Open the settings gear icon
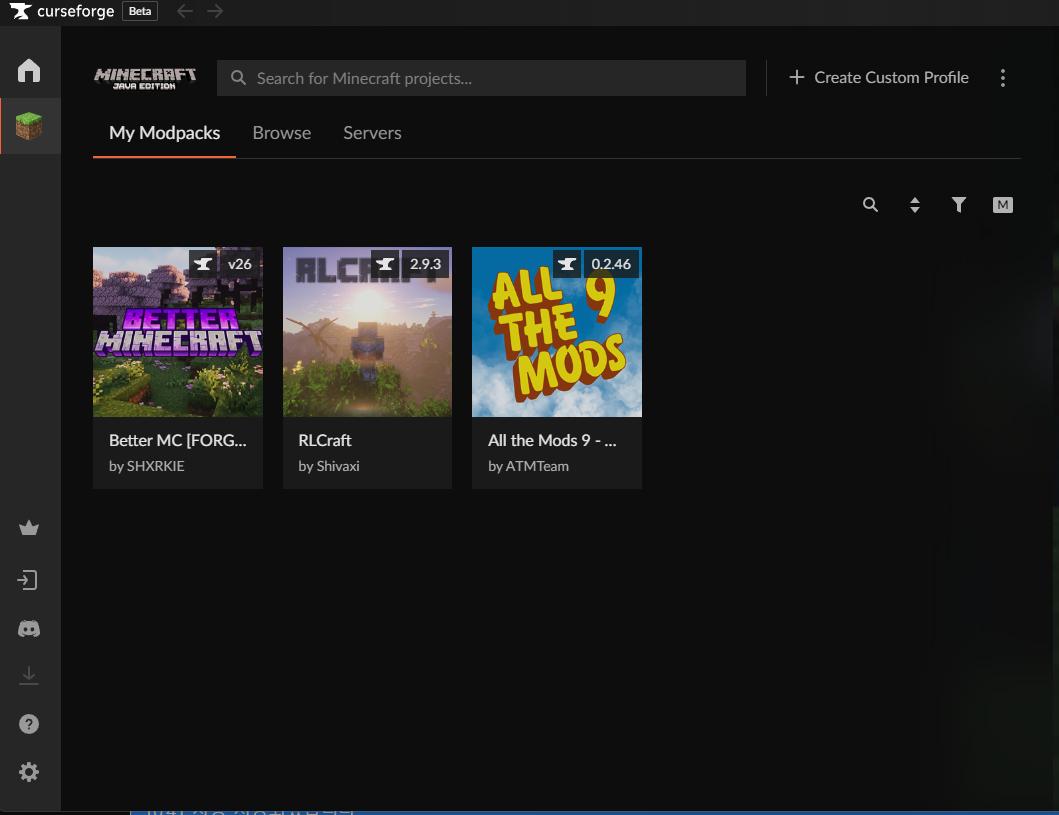The image size is (1059, 815). coord(29,772)
